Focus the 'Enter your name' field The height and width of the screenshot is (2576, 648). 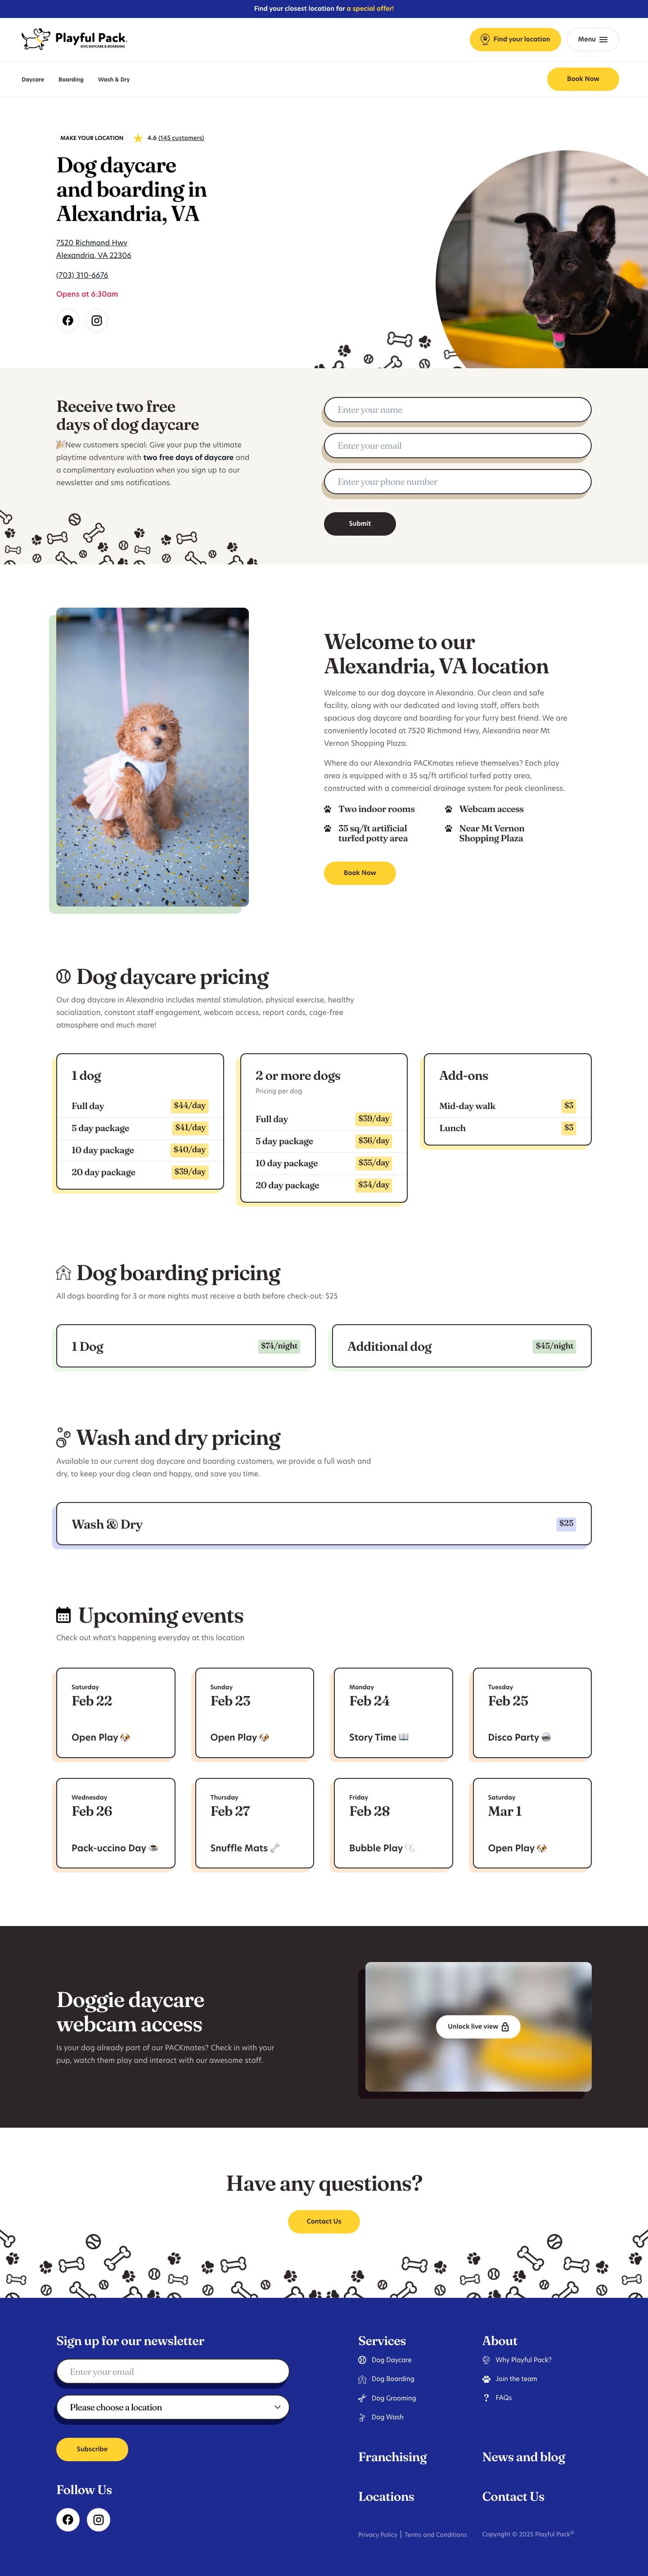(x=457, y=410)
